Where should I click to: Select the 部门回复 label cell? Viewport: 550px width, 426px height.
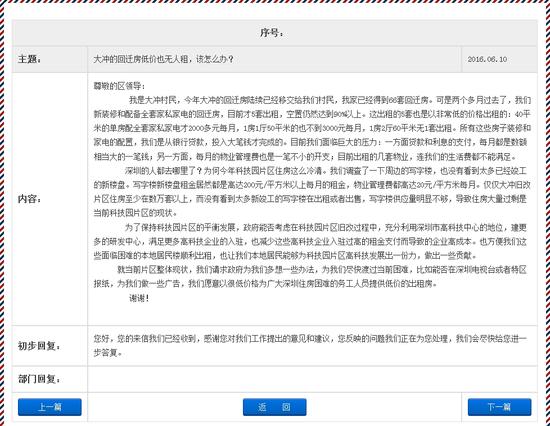tap(49, 379)
